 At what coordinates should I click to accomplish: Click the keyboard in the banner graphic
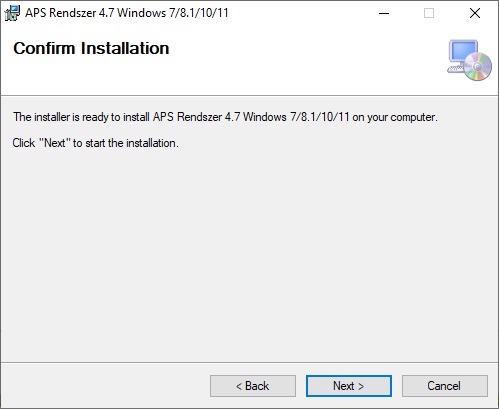point(456,69)
